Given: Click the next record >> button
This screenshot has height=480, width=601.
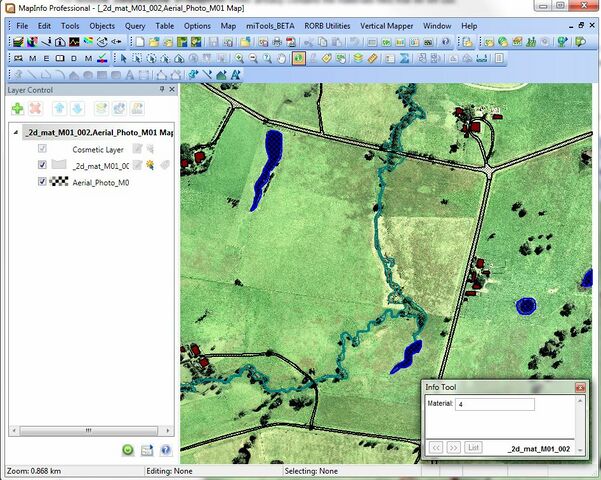Looking at the screenshot, I should [453, 447].
